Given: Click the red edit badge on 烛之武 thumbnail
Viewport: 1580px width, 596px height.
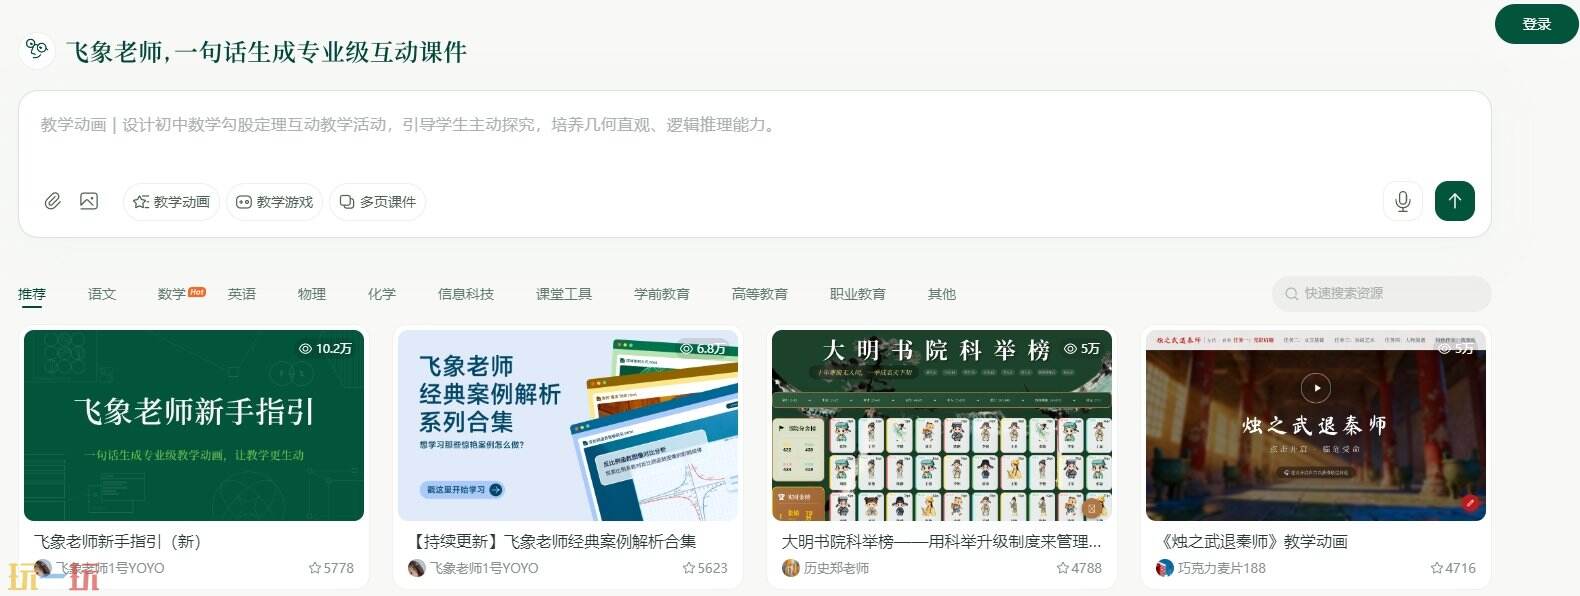Looking at the screenshot, I should (1470, 503).
